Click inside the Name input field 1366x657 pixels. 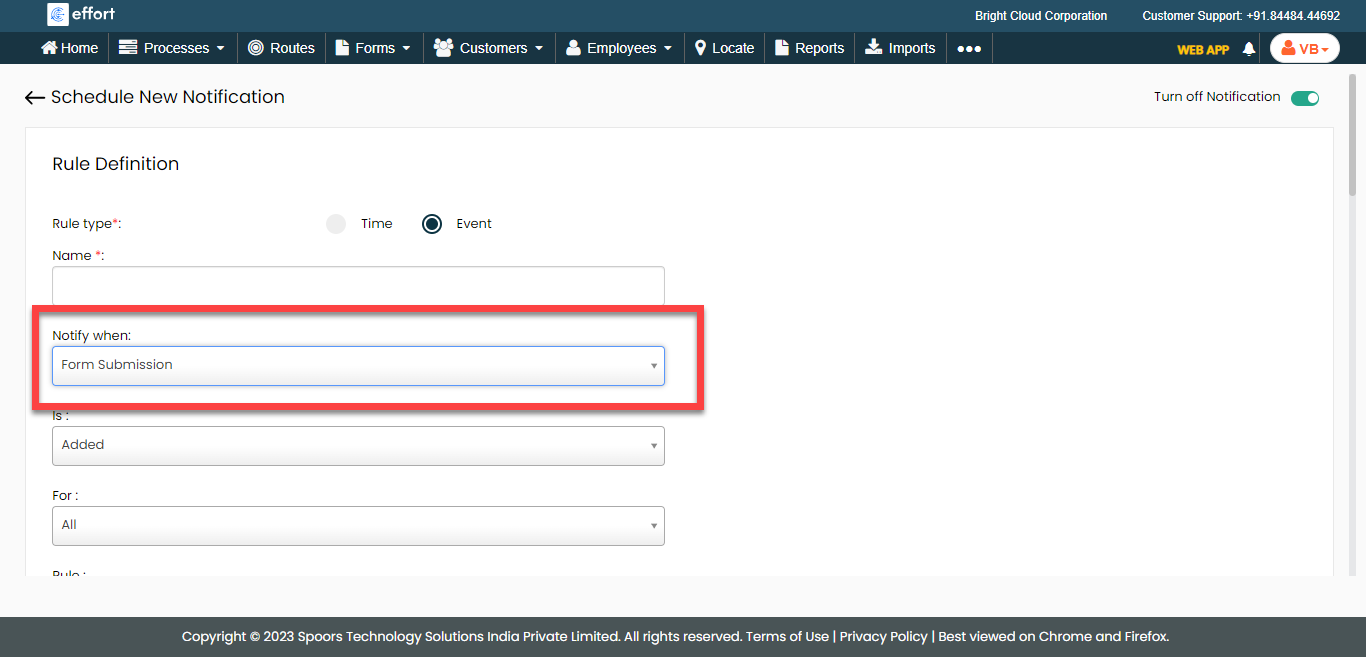[x=357, y=285]
